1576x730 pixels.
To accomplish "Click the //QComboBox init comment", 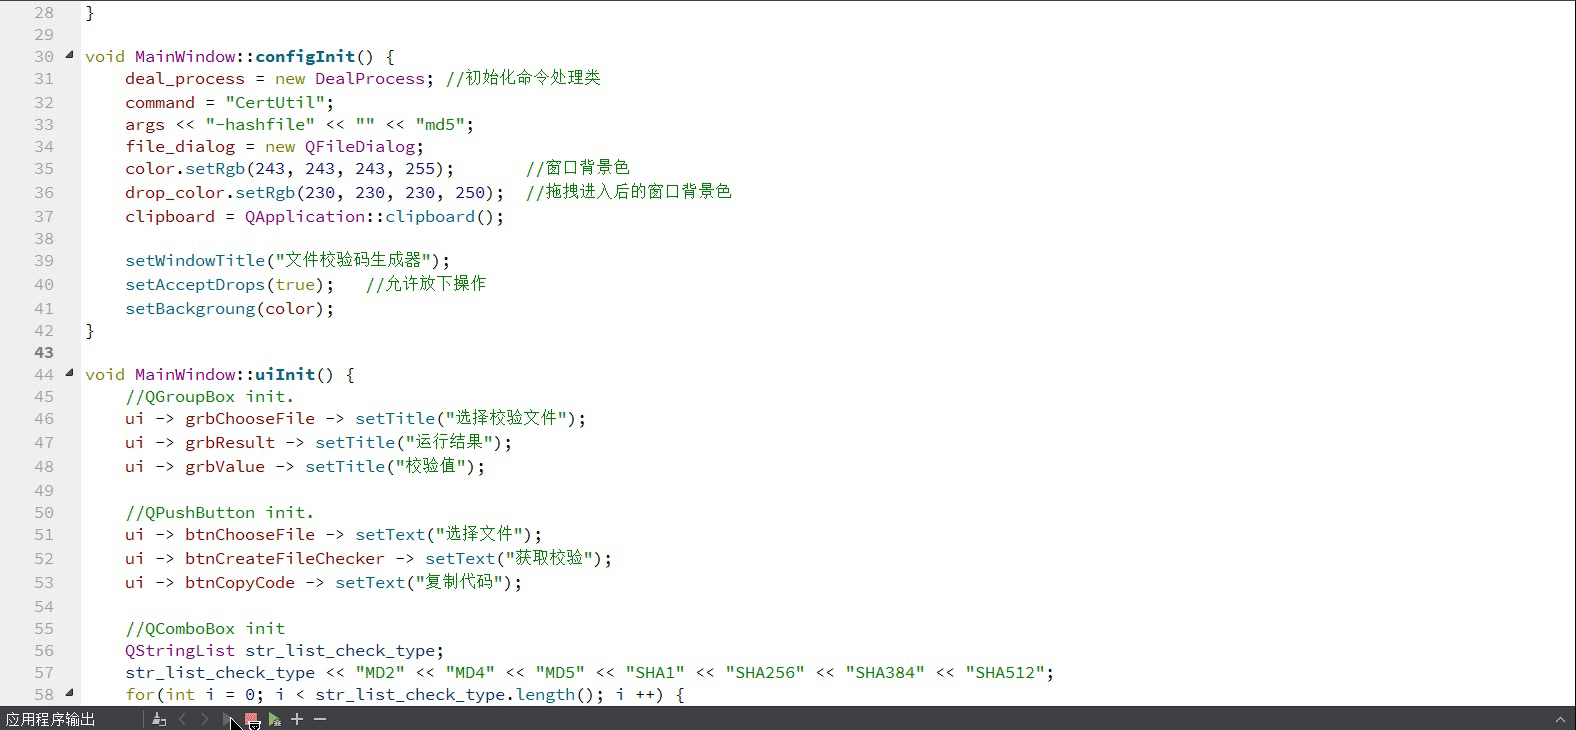I will click(x=205, y=628).
